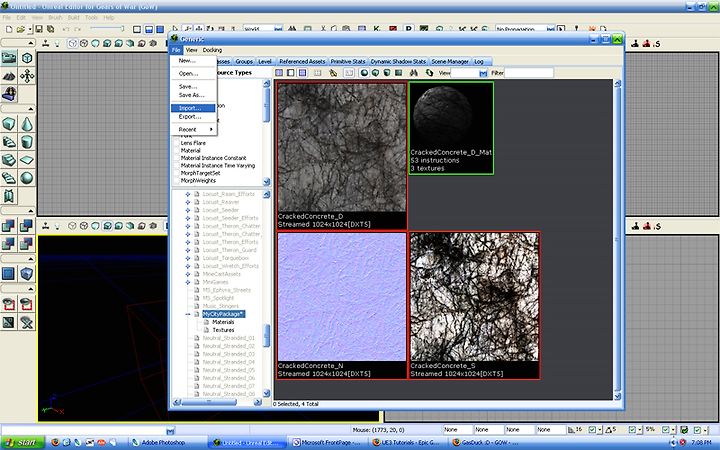Click the Windows Start button

[x=22, y=443]
